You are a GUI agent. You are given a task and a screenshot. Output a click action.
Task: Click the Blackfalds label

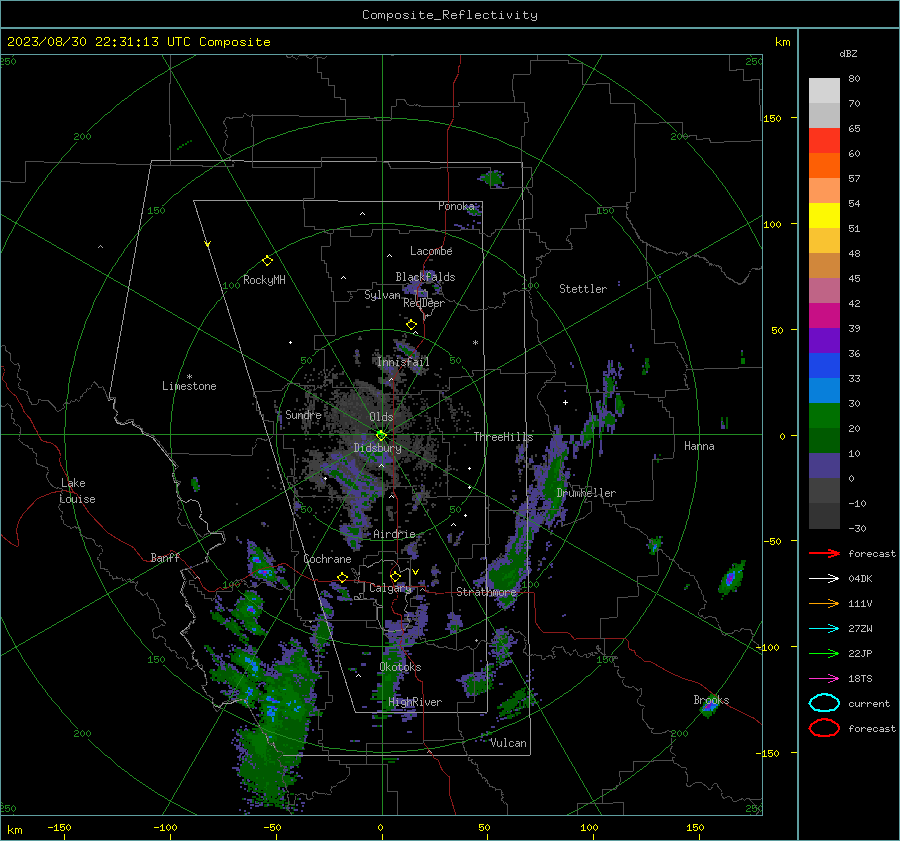click(425, 277)
